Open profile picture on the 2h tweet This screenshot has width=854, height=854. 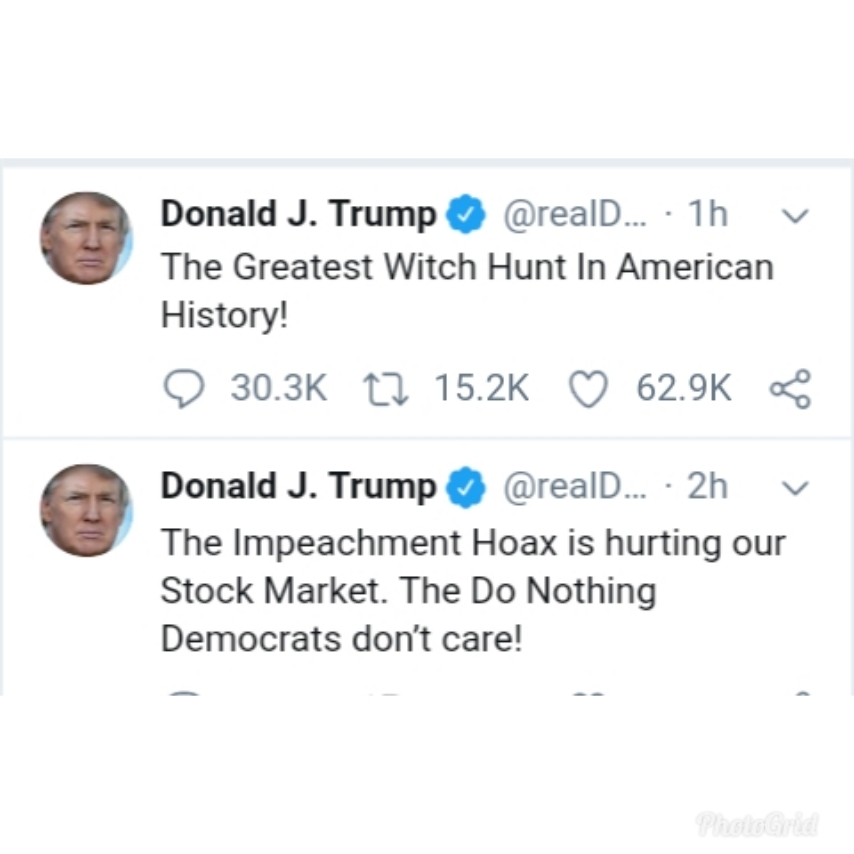coord(87,510)
